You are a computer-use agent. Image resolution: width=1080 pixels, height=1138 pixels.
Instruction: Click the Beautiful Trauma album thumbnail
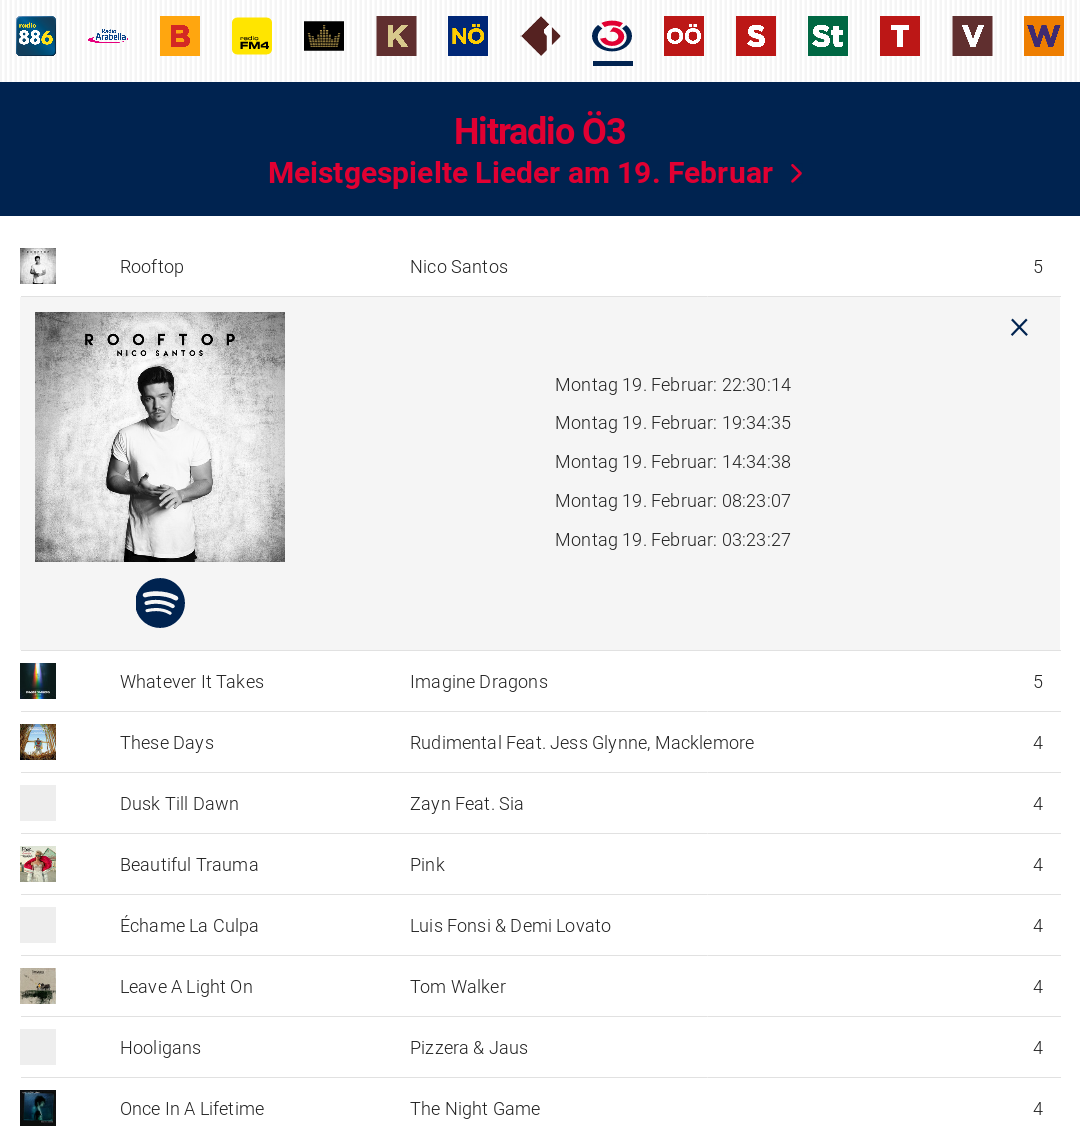[38, 864]
